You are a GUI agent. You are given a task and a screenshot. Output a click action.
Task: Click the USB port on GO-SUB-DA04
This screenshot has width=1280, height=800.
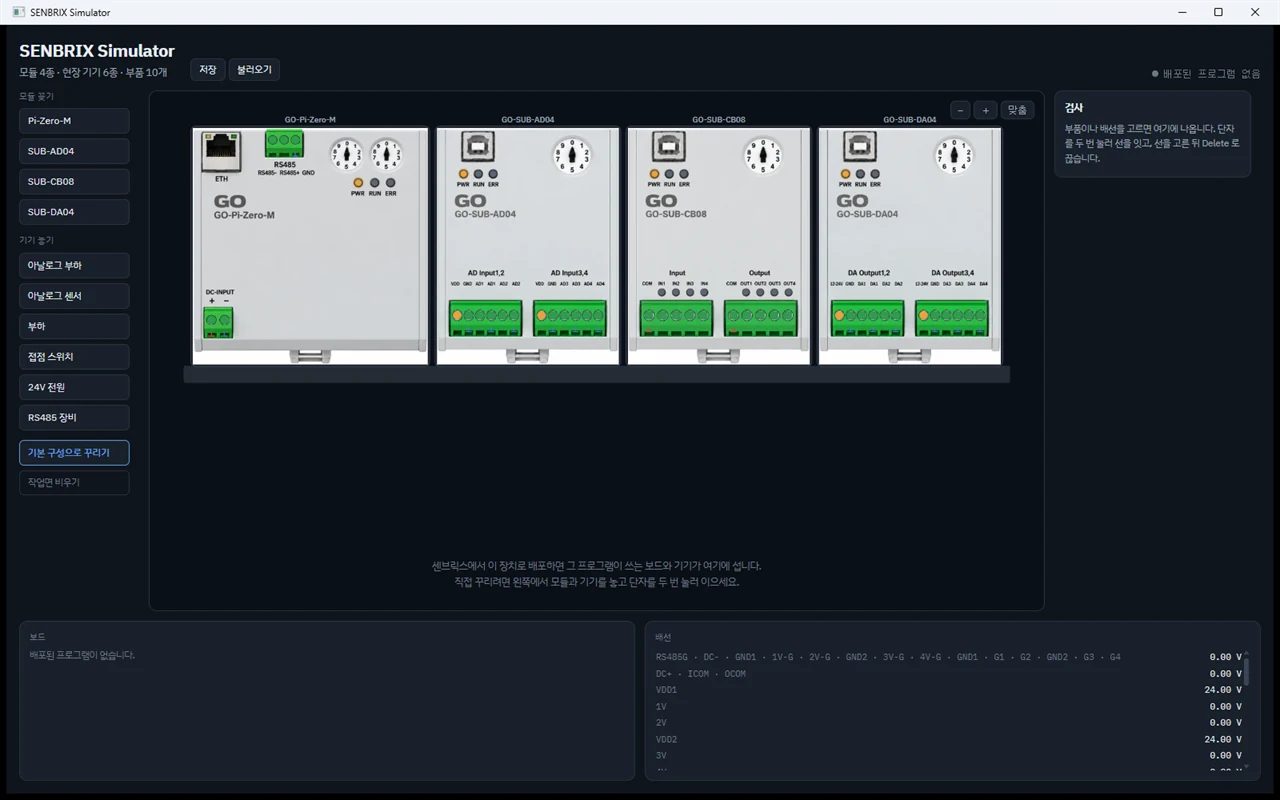tap(859, 148)
